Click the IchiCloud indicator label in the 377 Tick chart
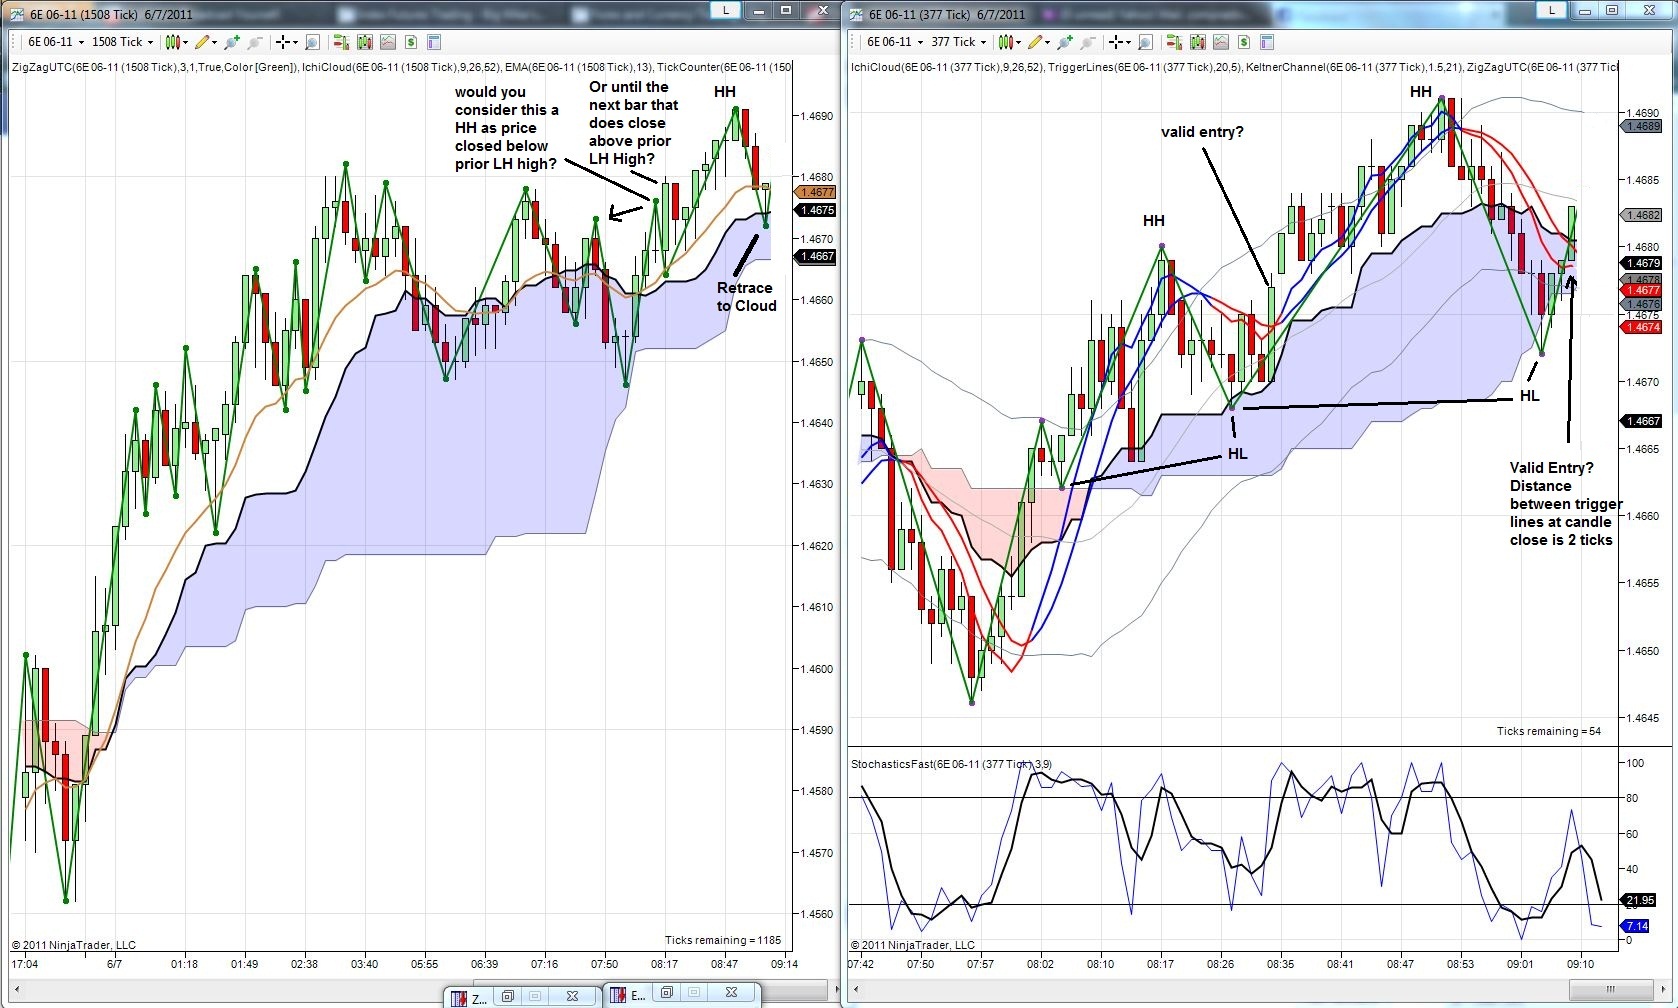This screenshot has width=1678, height=1008. [947, 67]
